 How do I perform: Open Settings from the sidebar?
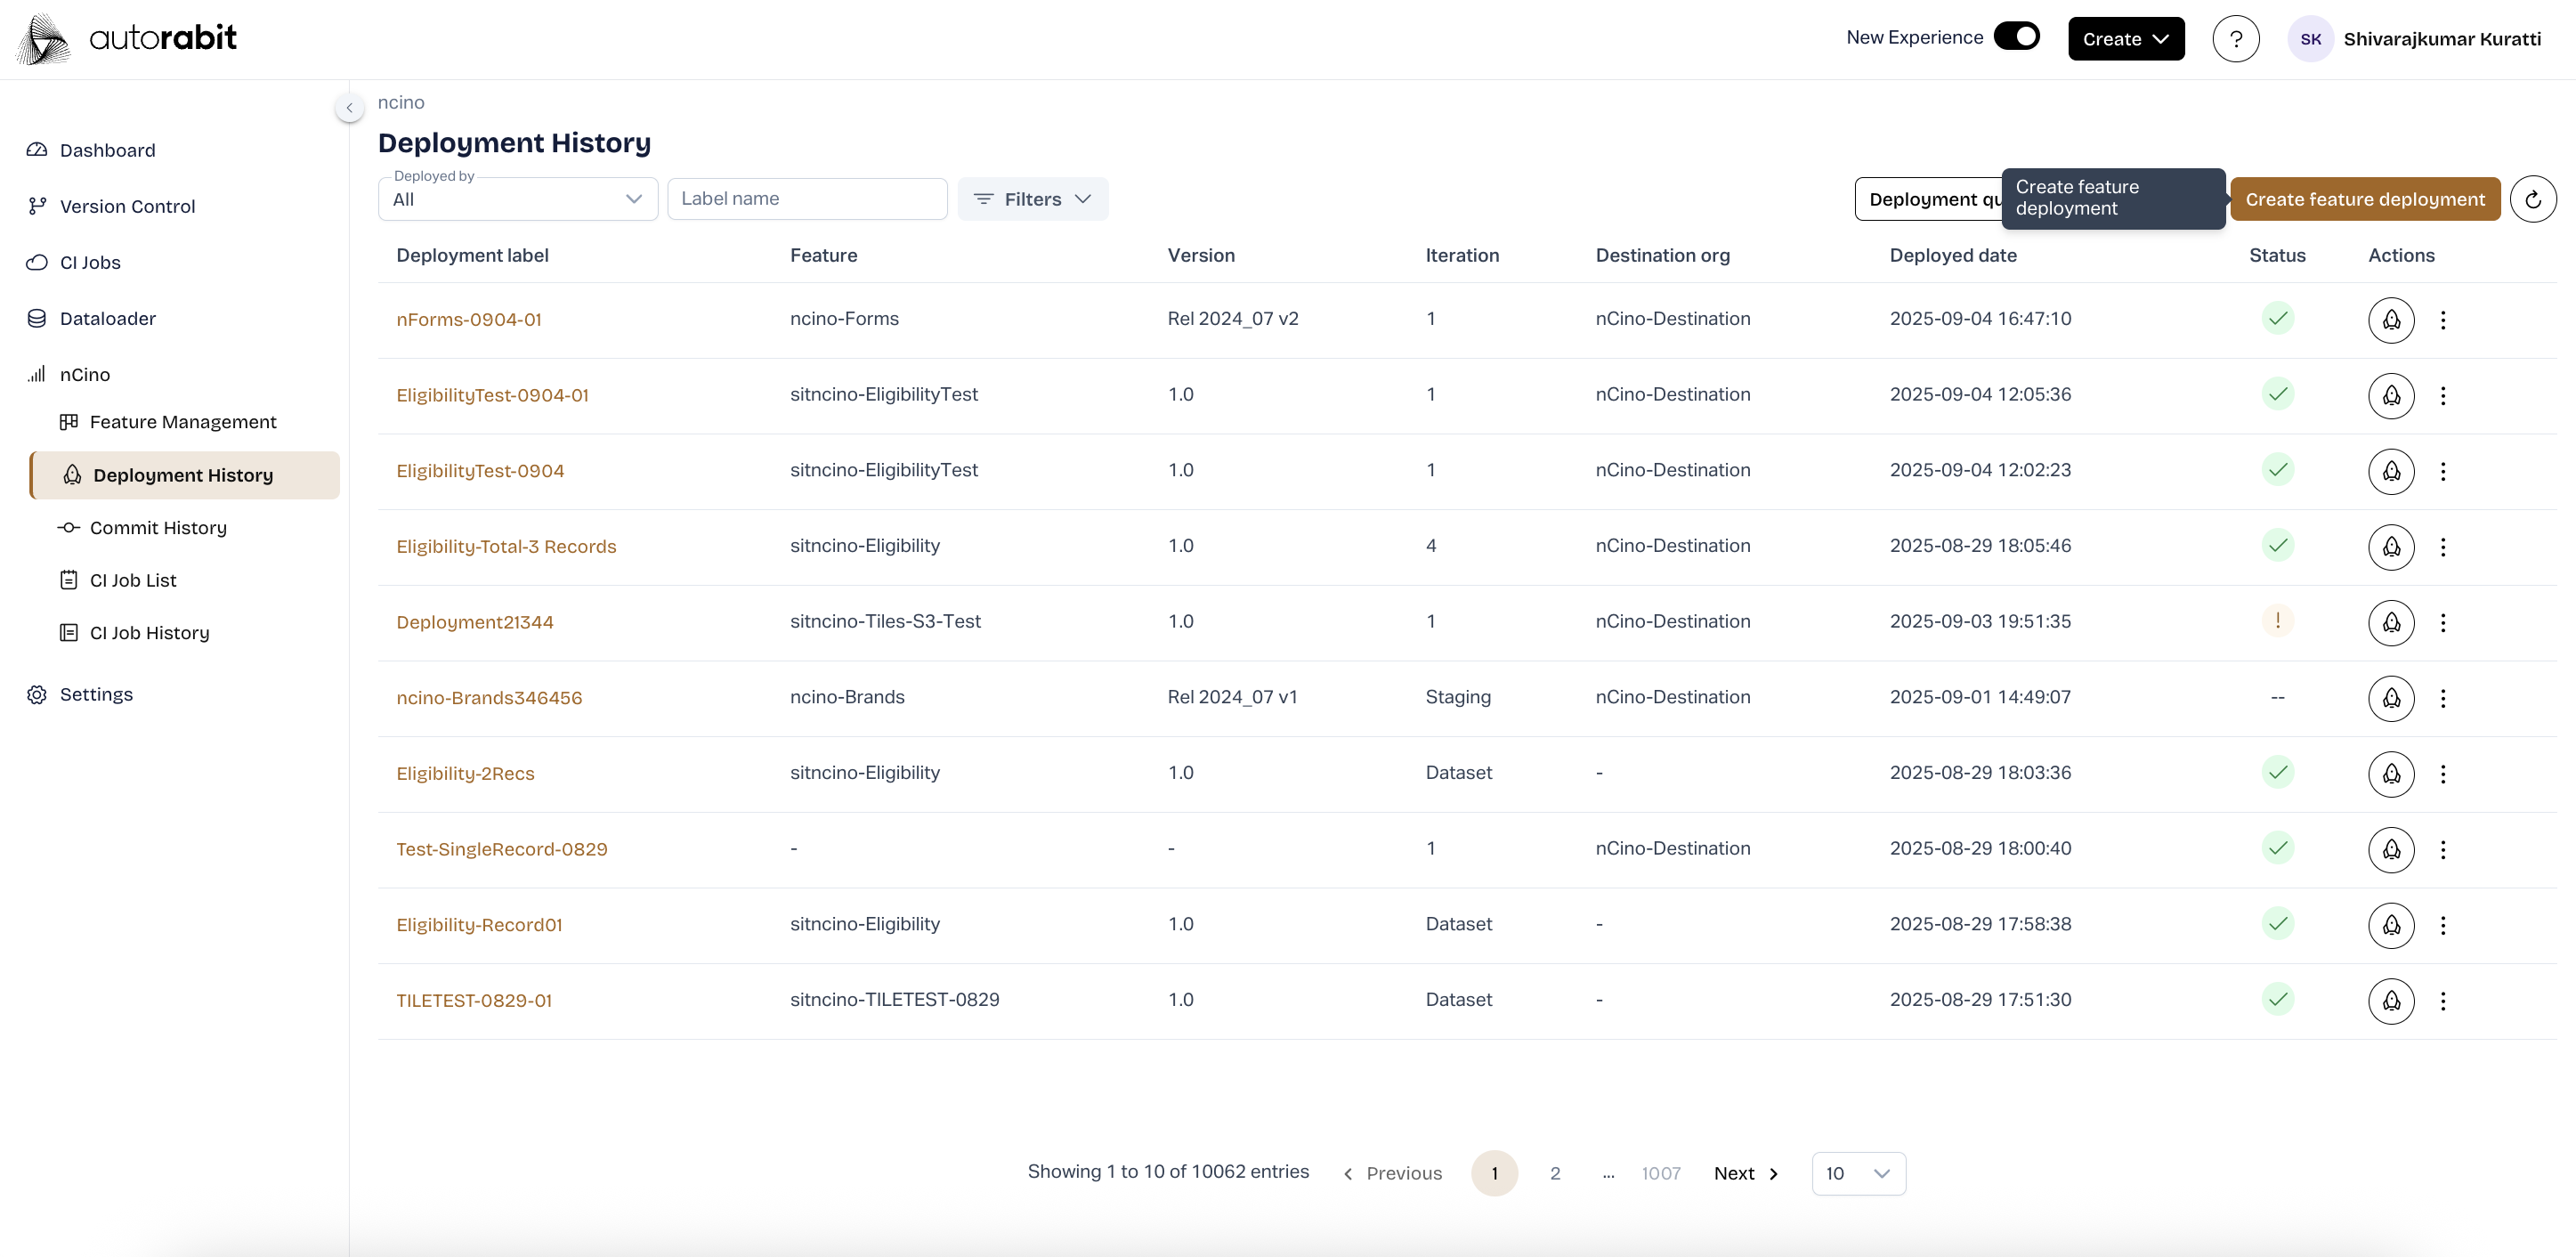pos(96,694)
